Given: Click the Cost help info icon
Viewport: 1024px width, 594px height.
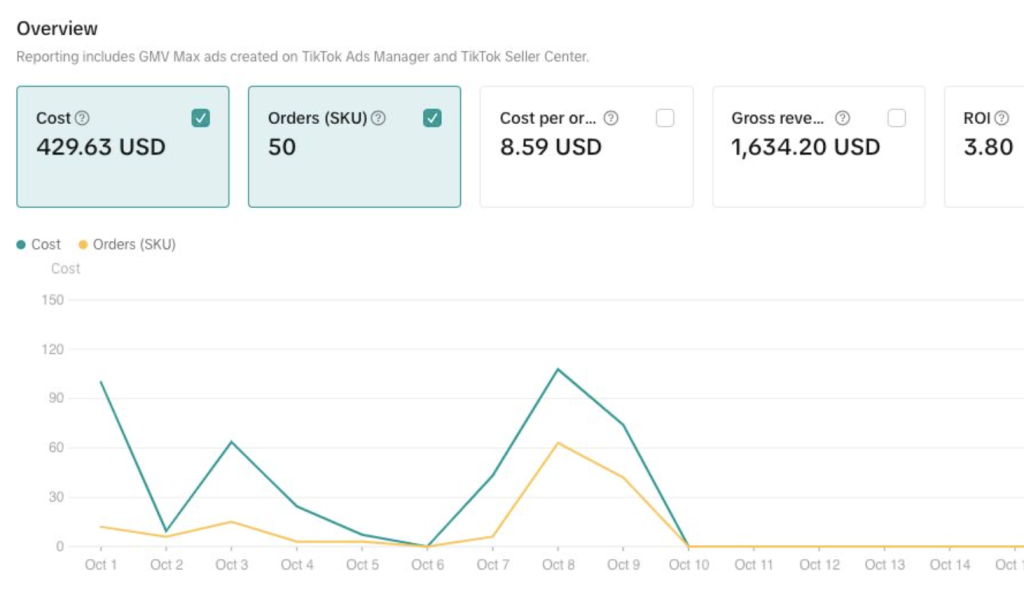Looking at the screenshot, I should tap(82, 118).
